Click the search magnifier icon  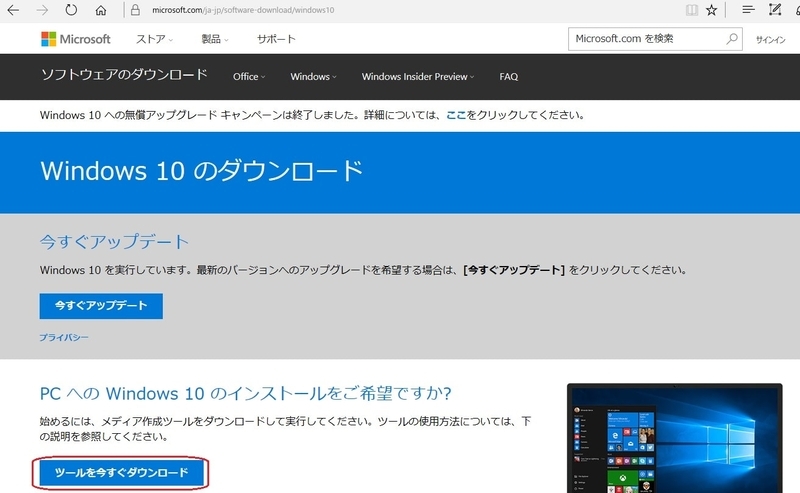coord(732,39)
